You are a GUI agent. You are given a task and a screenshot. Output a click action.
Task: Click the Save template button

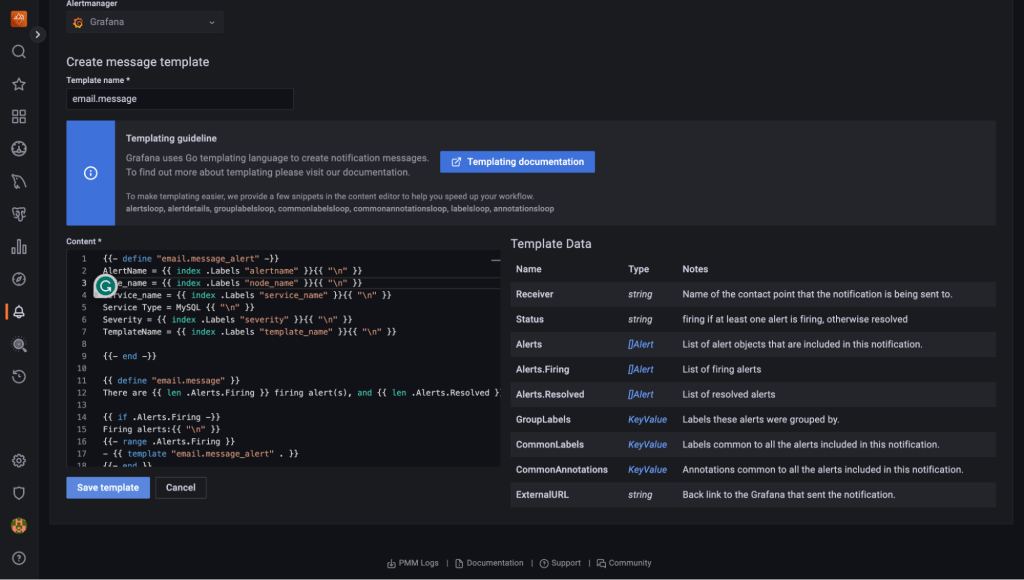(108, 487)
